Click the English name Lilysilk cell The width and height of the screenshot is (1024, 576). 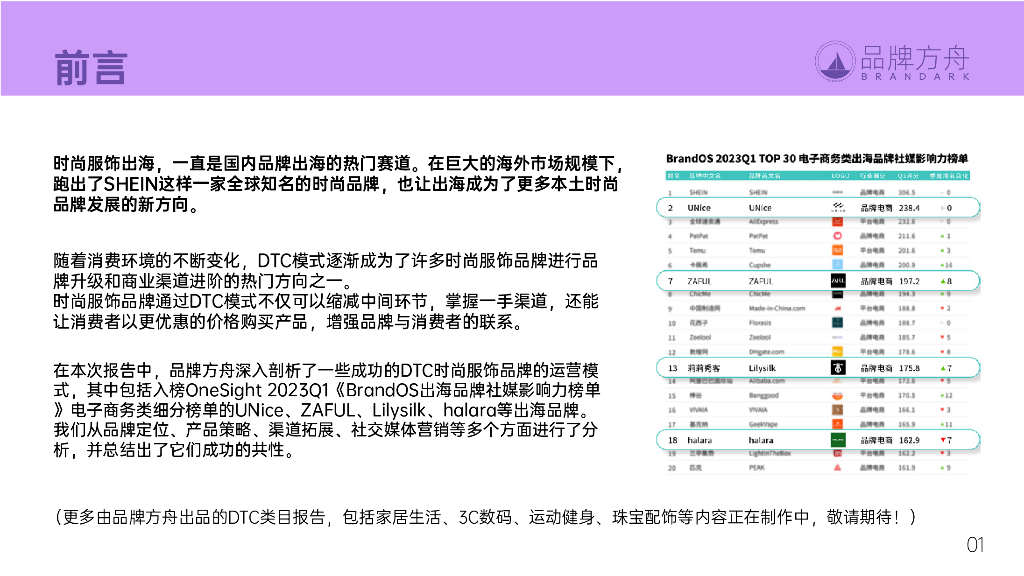pyautogui.click(x=762, y=368)
